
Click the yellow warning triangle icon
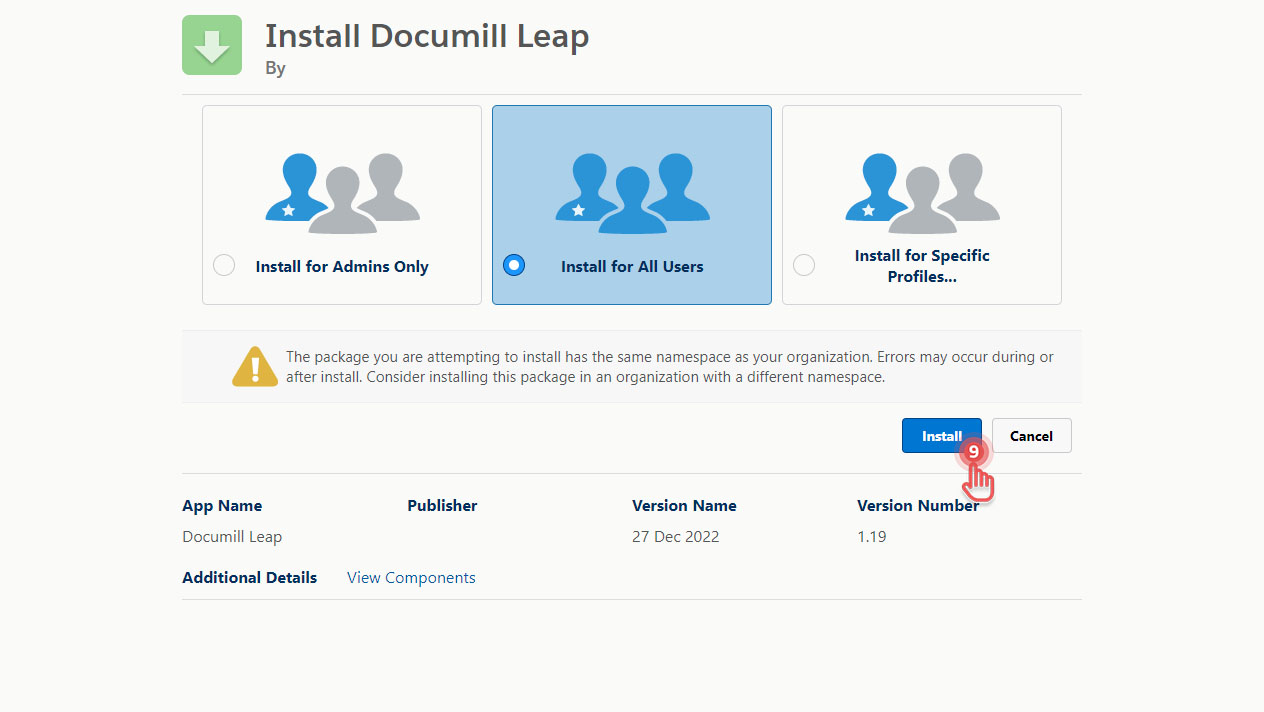(255, 367)
